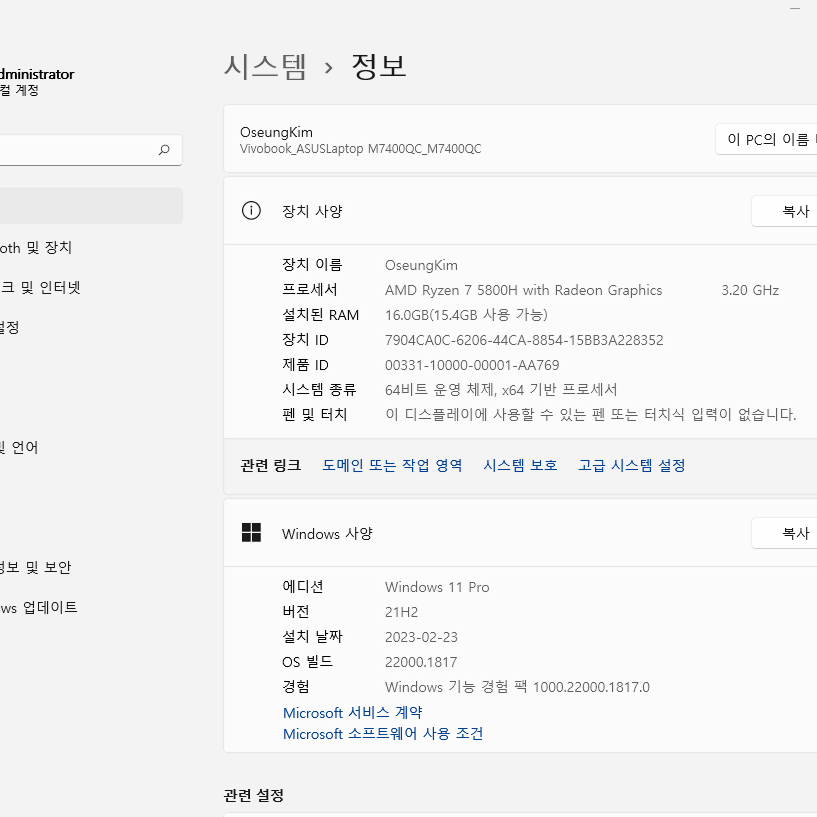Image resolution: width=817 pixels, height=817 pixels.
Task: Click the 관련 링크 label
Action: pyautogui.click(x=270, y=465)
